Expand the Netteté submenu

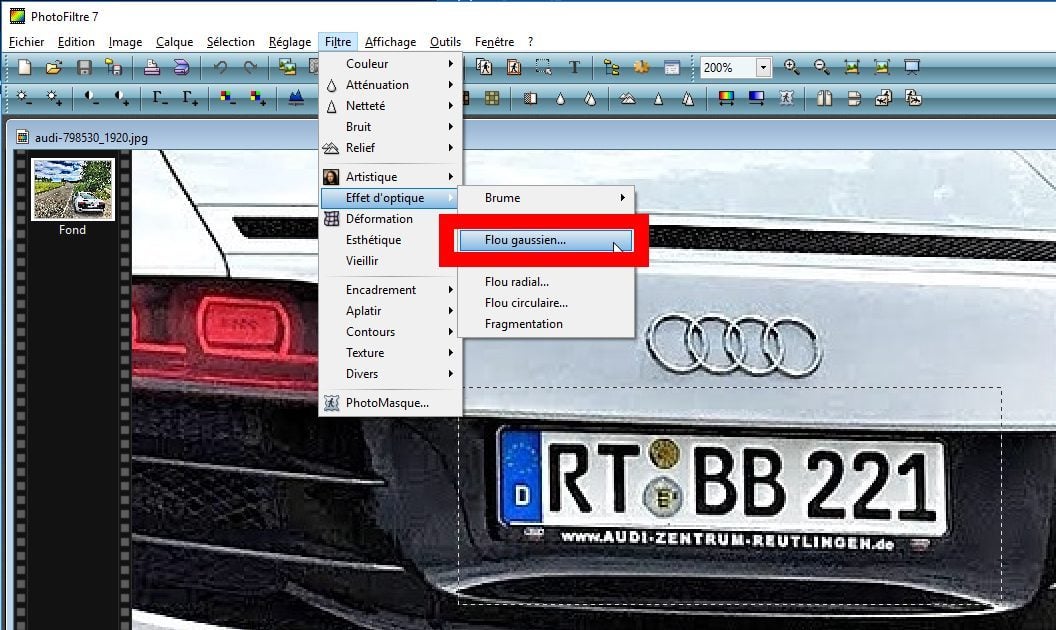click(391, 106)
